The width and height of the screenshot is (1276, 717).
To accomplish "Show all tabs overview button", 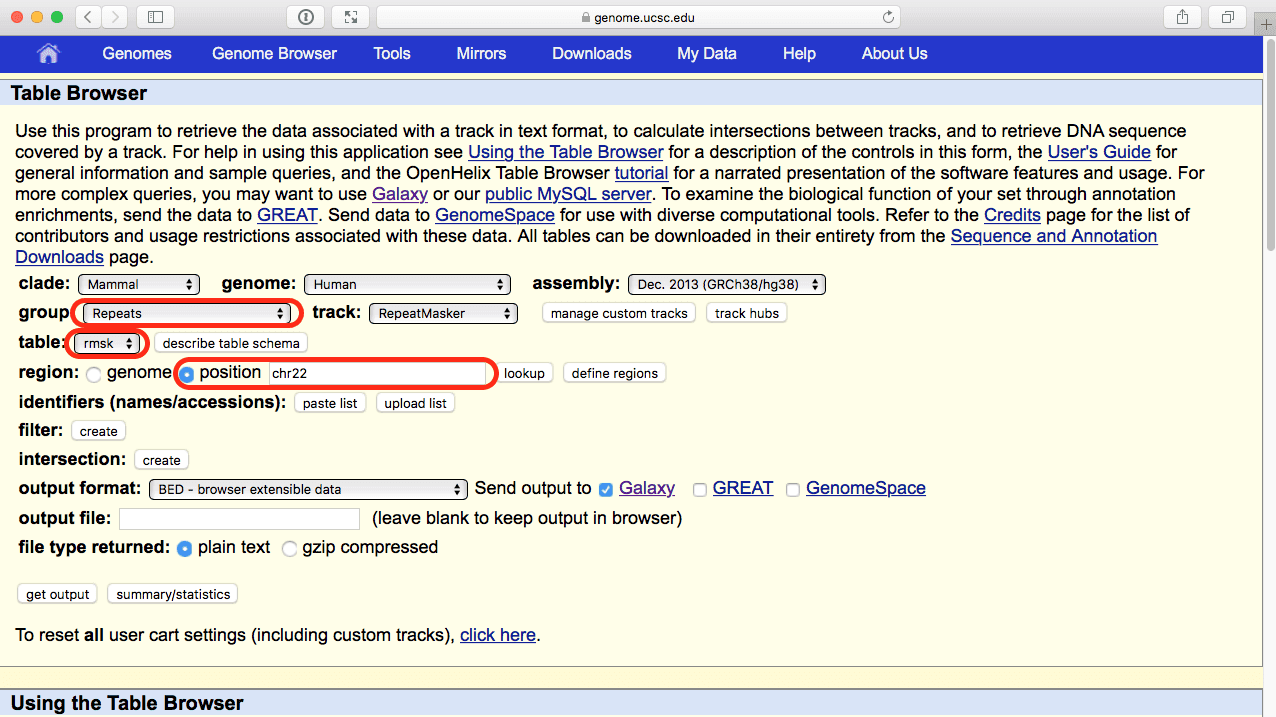I will [1226, 17].
